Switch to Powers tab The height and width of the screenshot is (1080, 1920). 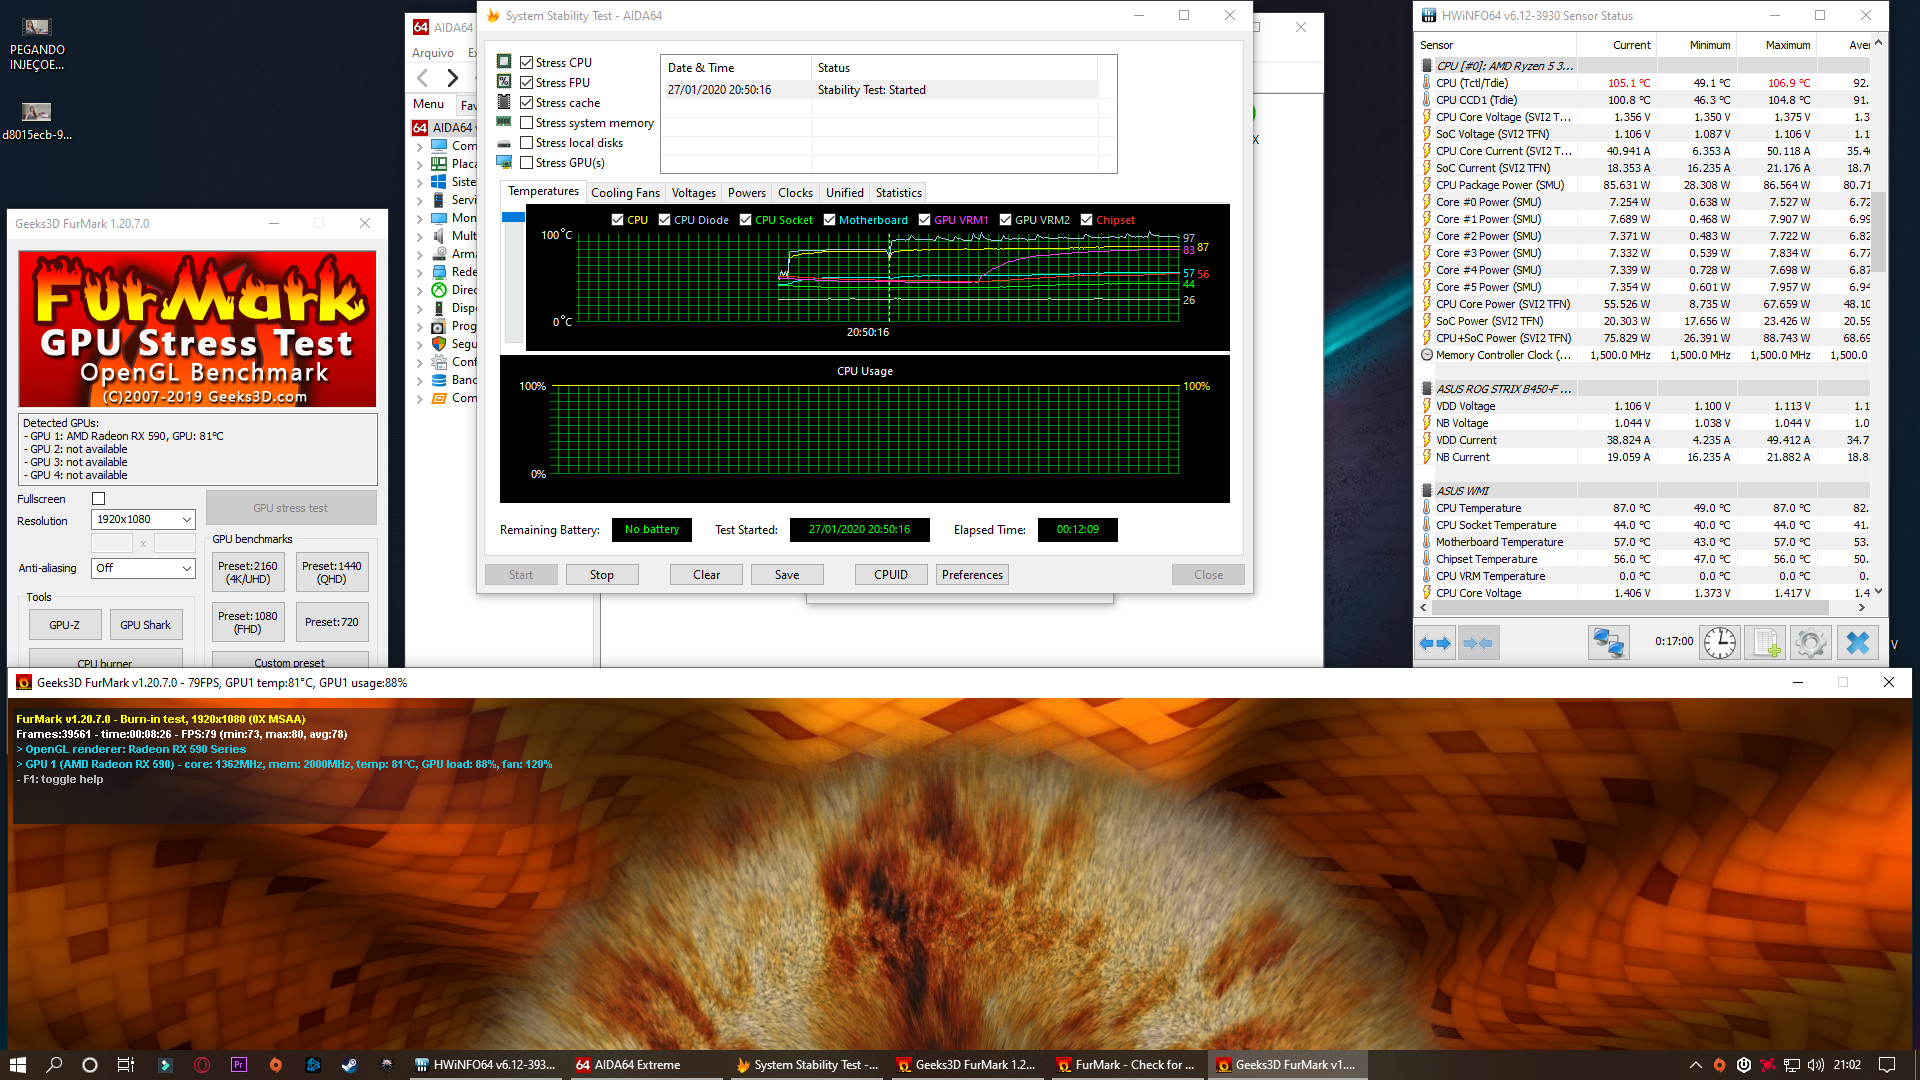[x=747, y=193]
